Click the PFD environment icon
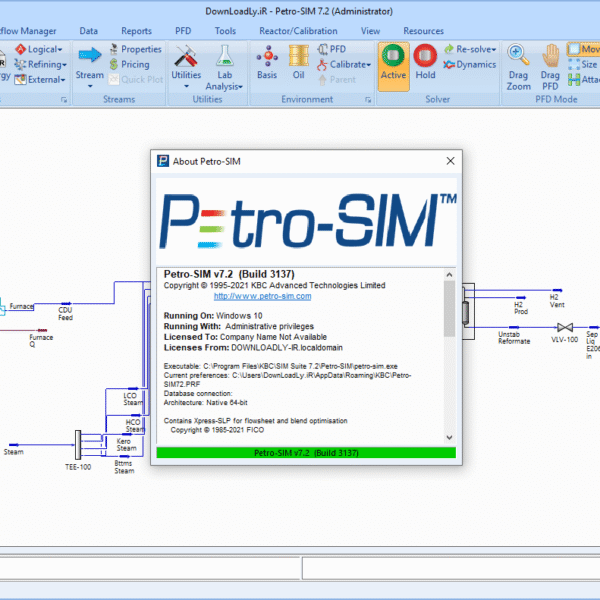This screenshot has height=600, width=600. coord(331,49)
